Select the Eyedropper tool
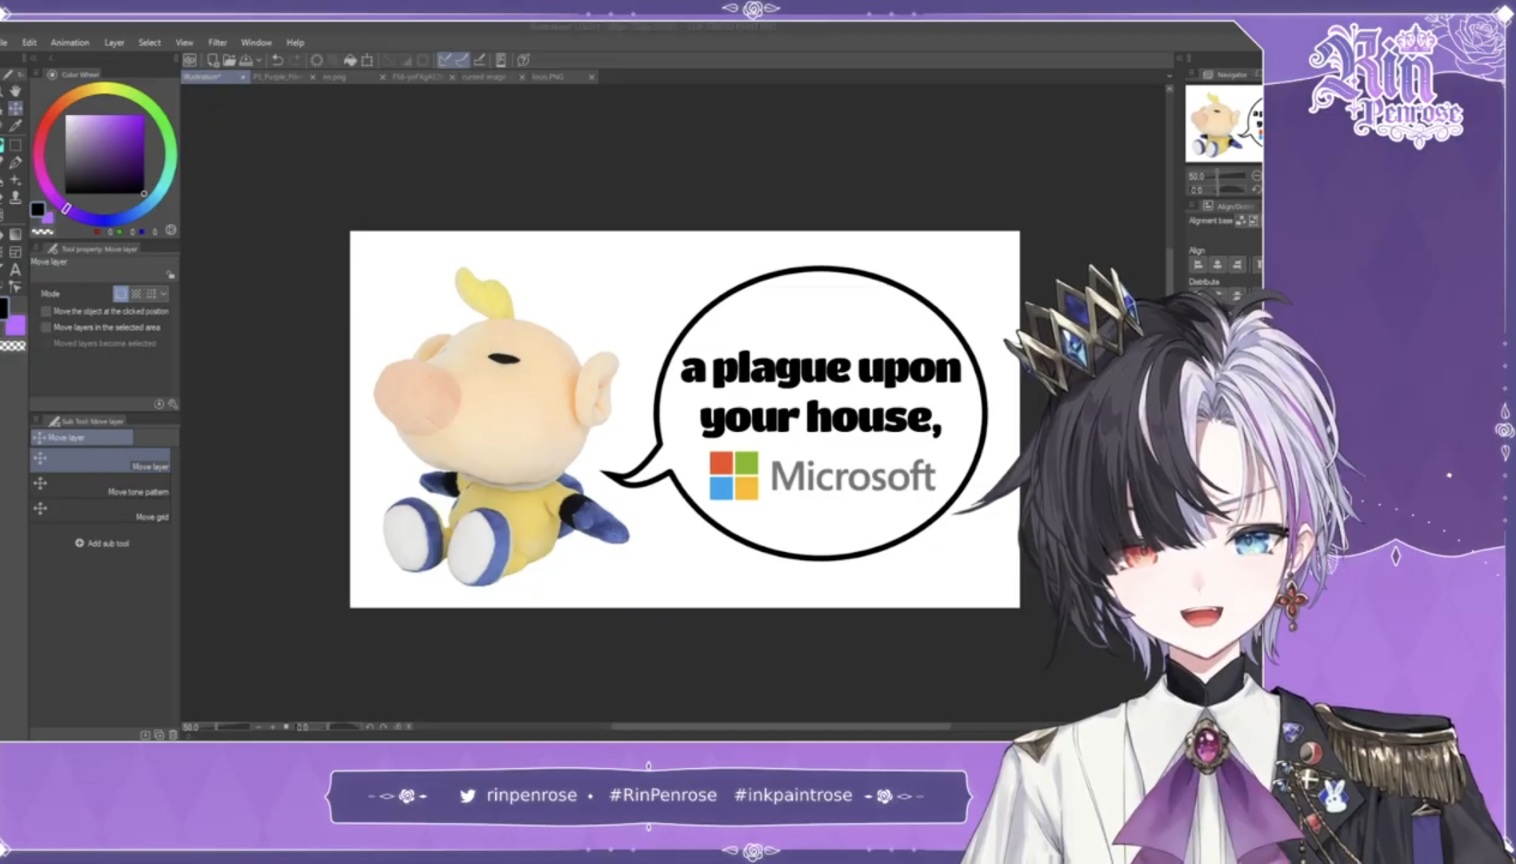This screenshot has width=1516, height=864. [15, 125]
